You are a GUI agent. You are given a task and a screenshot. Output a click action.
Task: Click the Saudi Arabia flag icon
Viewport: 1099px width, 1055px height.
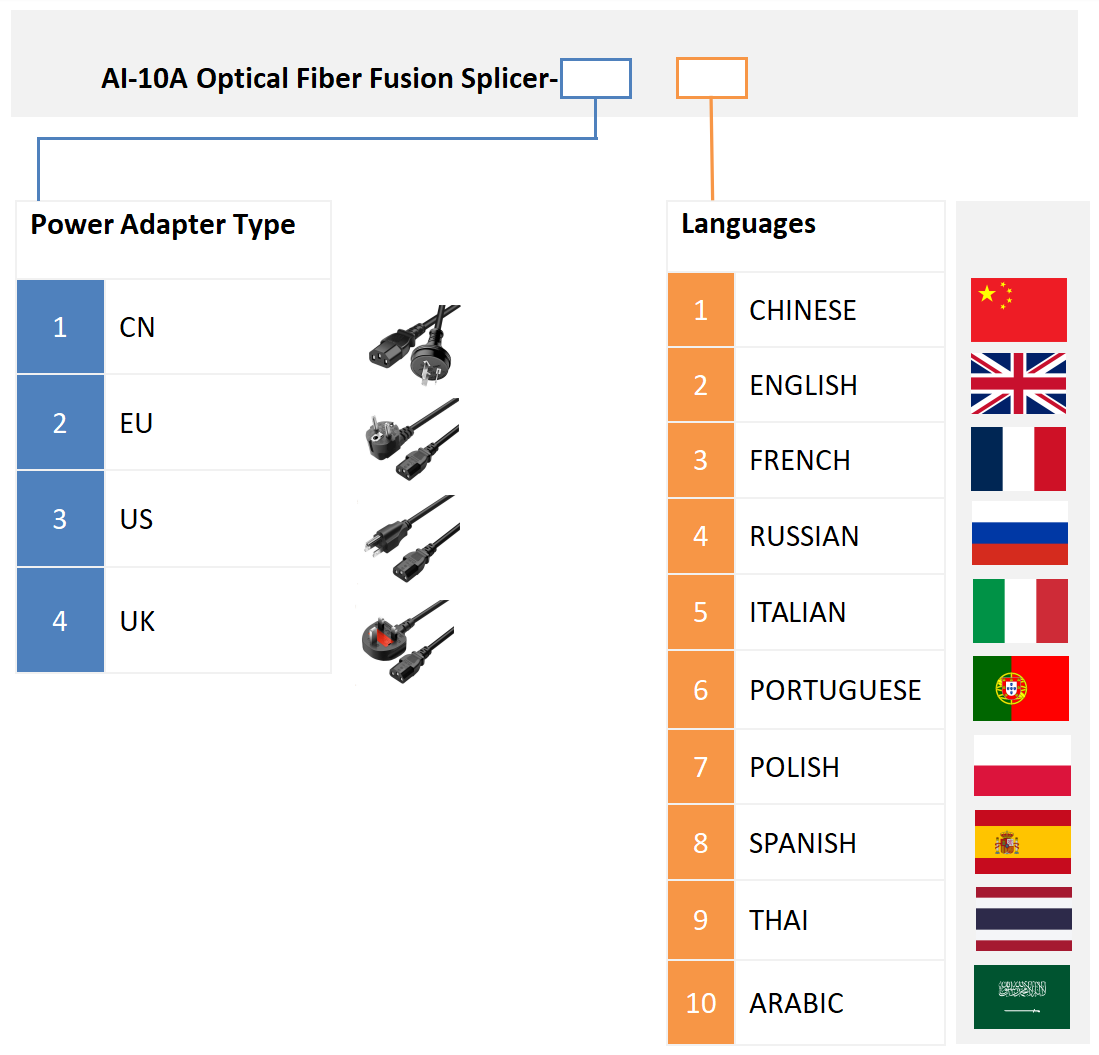pos(1021,997)
